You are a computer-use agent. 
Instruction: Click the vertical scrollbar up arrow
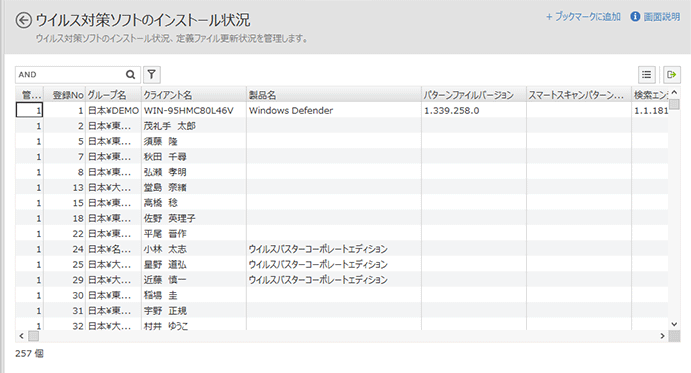click(674, 92)
